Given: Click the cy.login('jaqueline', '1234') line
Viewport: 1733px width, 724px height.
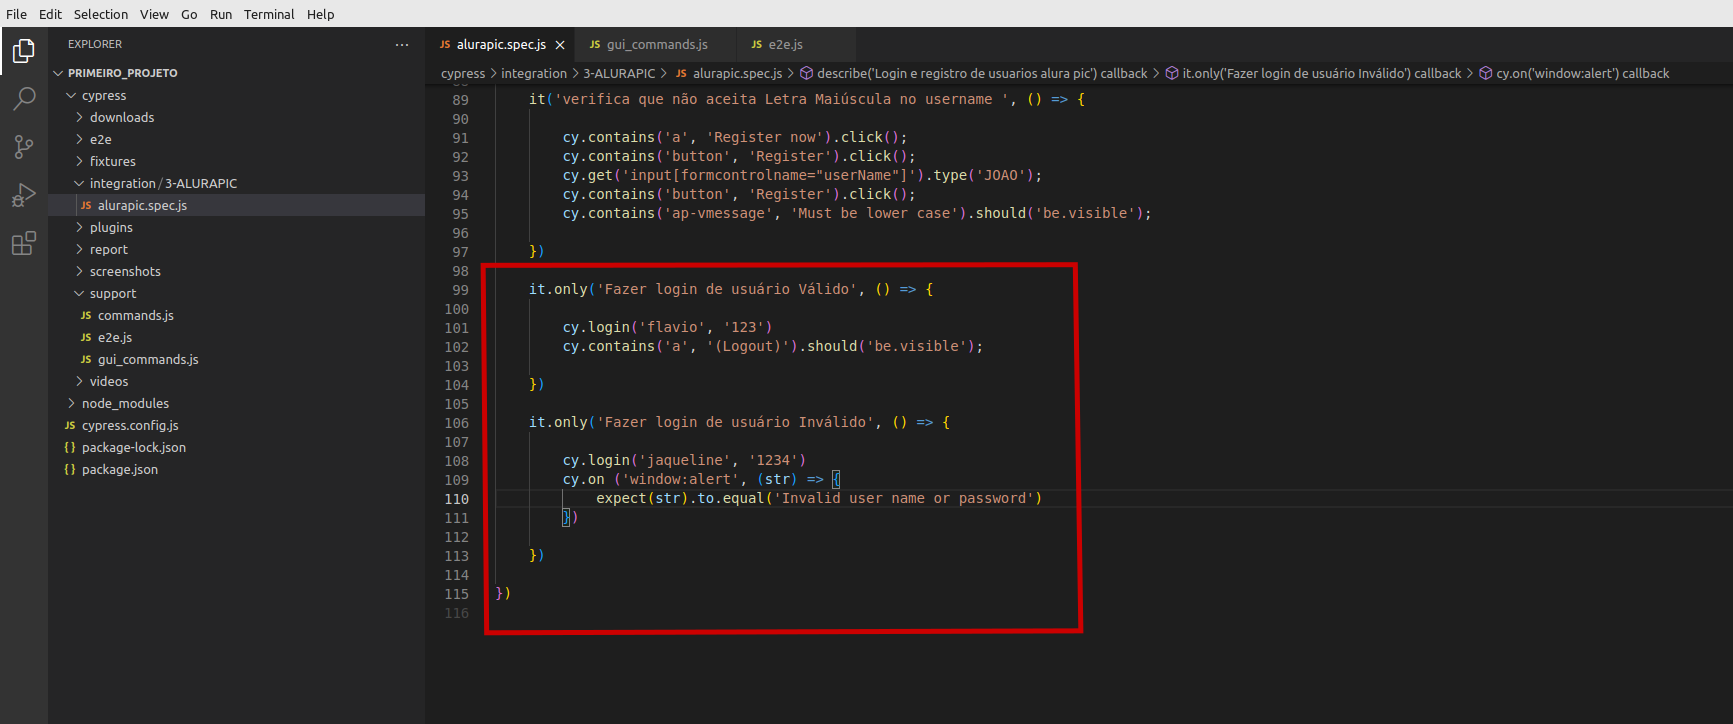Looking at the screenshot, I should click(684, 461).
